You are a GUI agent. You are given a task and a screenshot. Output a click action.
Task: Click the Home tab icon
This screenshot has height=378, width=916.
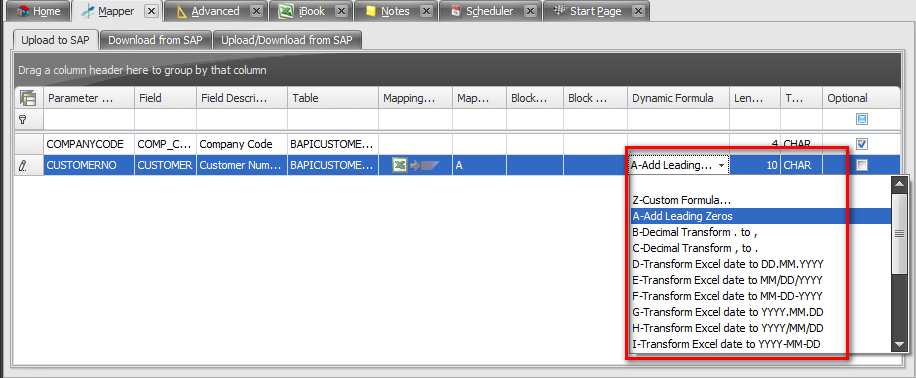[x=23, y=11]
